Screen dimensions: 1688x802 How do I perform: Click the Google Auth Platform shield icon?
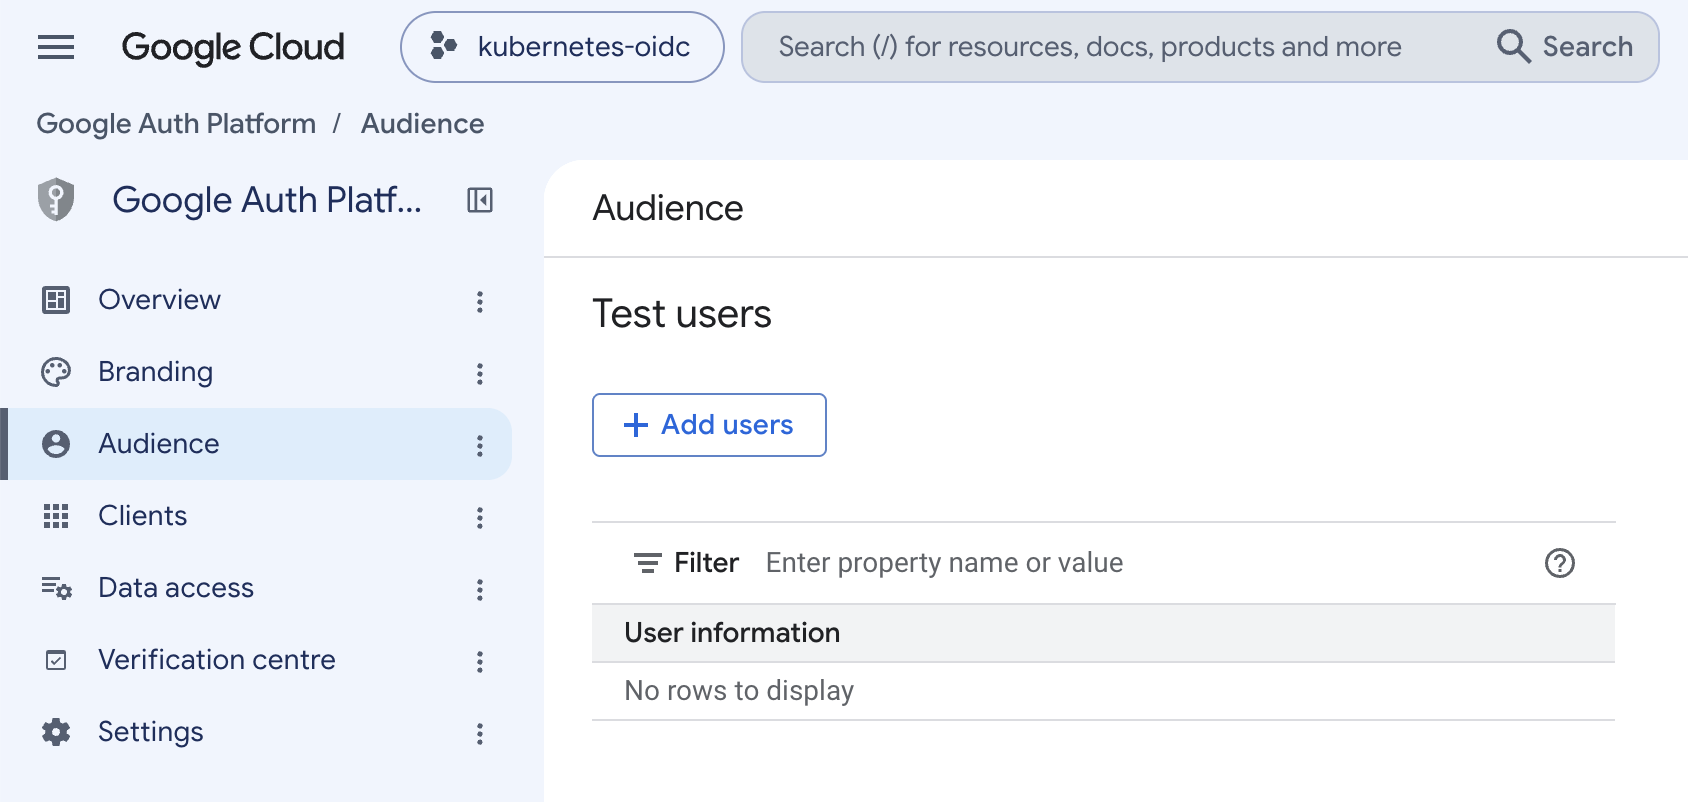tap(56, 199)
